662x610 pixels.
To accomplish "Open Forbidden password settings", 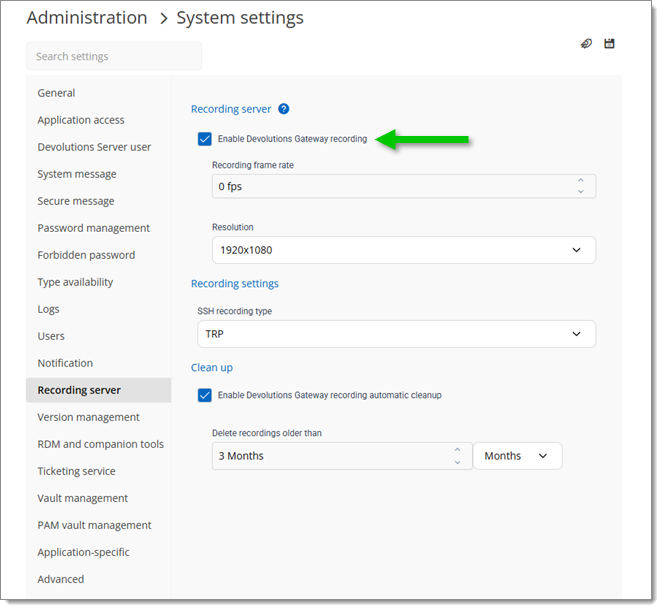I will tap(98, 255).
